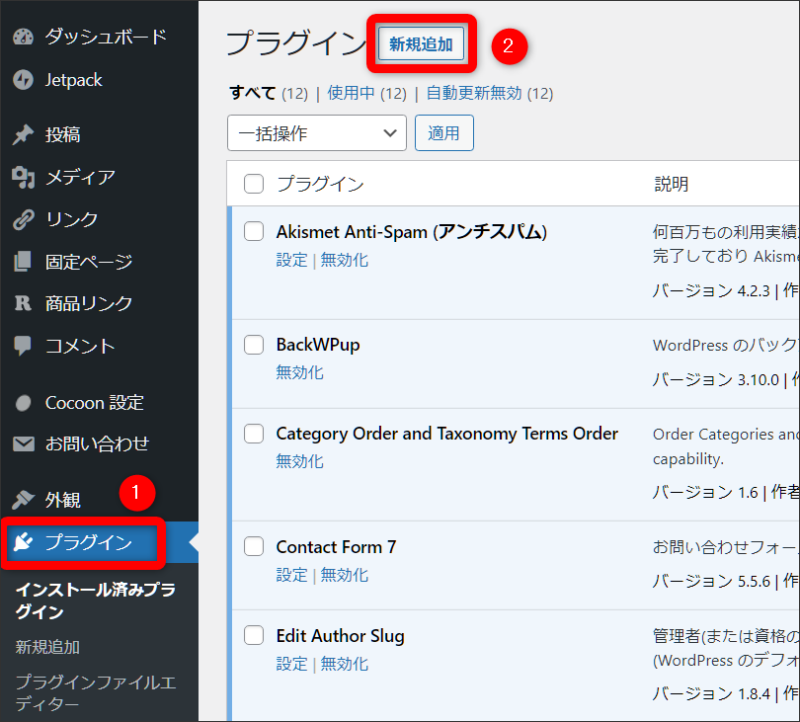Click the envelope icon beside お問い合わせ
This screenshot has height=722, width=800.
[23, 444]
